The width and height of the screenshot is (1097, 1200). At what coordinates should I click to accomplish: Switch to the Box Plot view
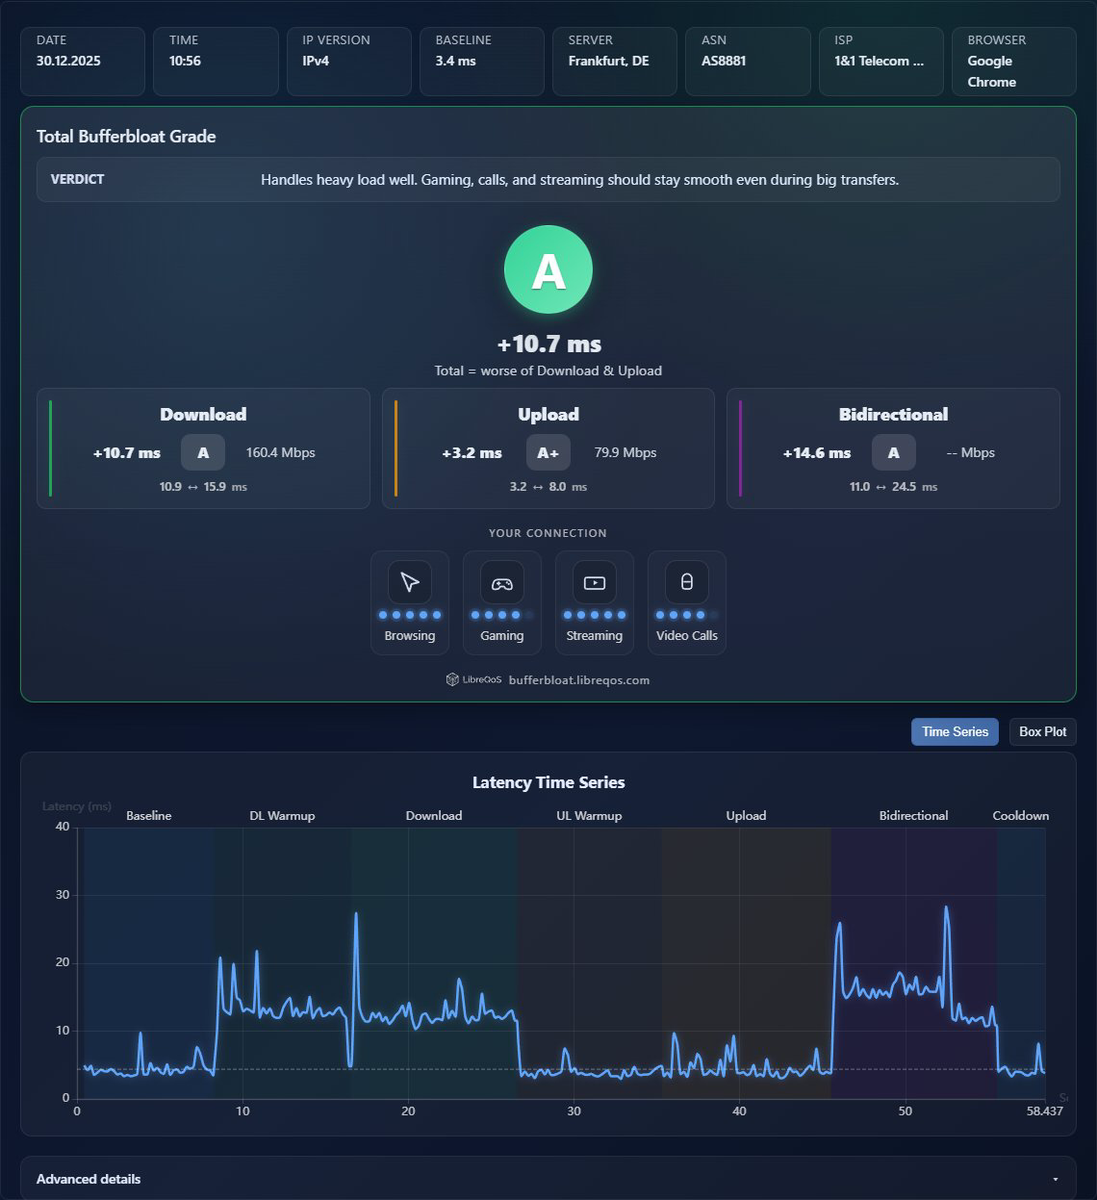pos(1043,732)
